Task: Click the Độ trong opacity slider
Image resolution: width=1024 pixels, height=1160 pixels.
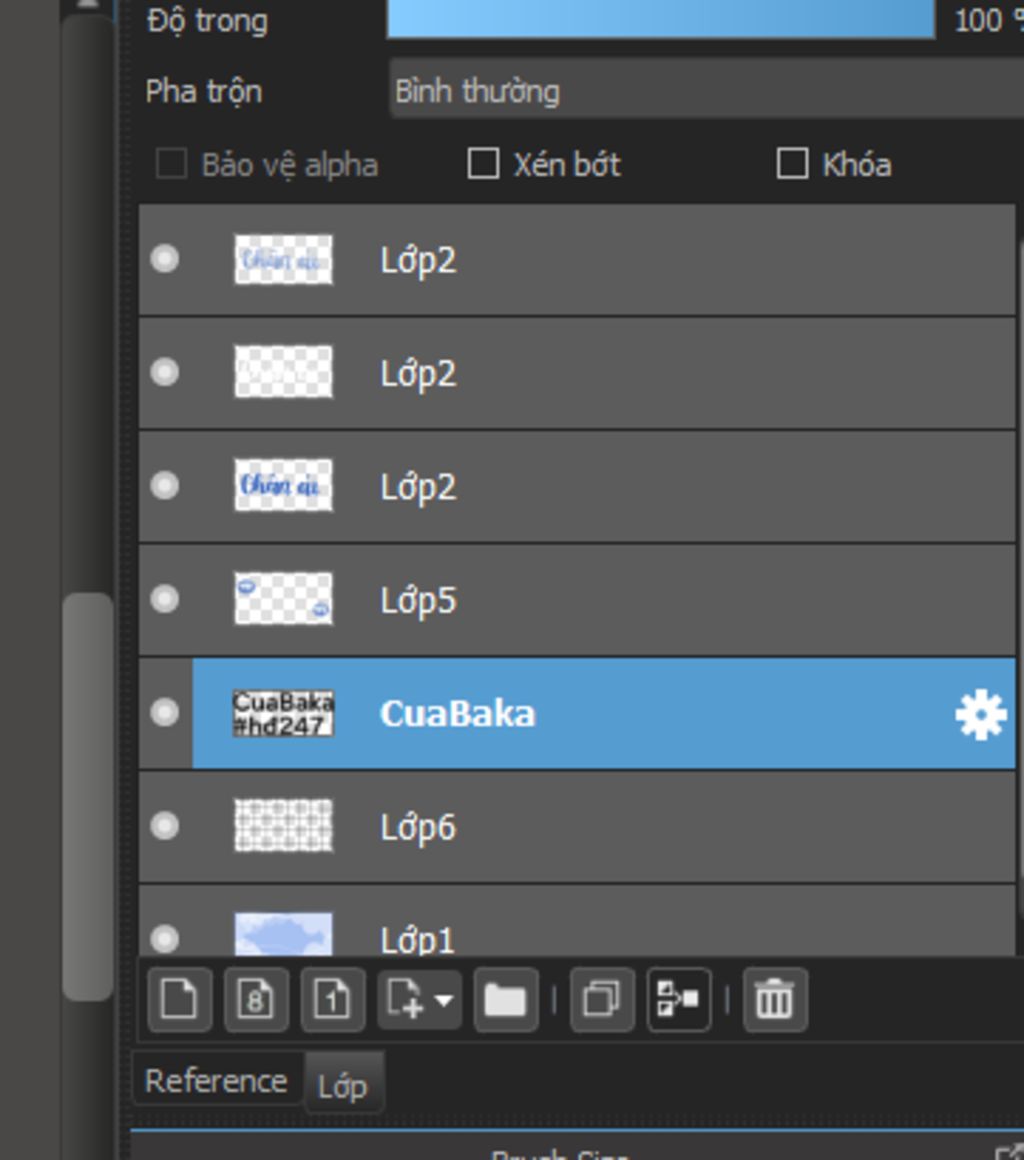Action: (660, 20)
